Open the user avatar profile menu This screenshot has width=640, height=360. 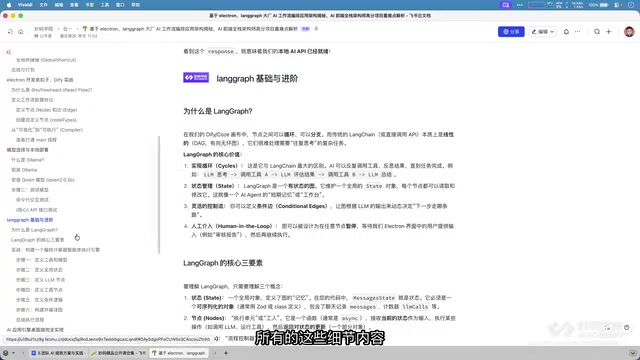click(x=629, y=31)
